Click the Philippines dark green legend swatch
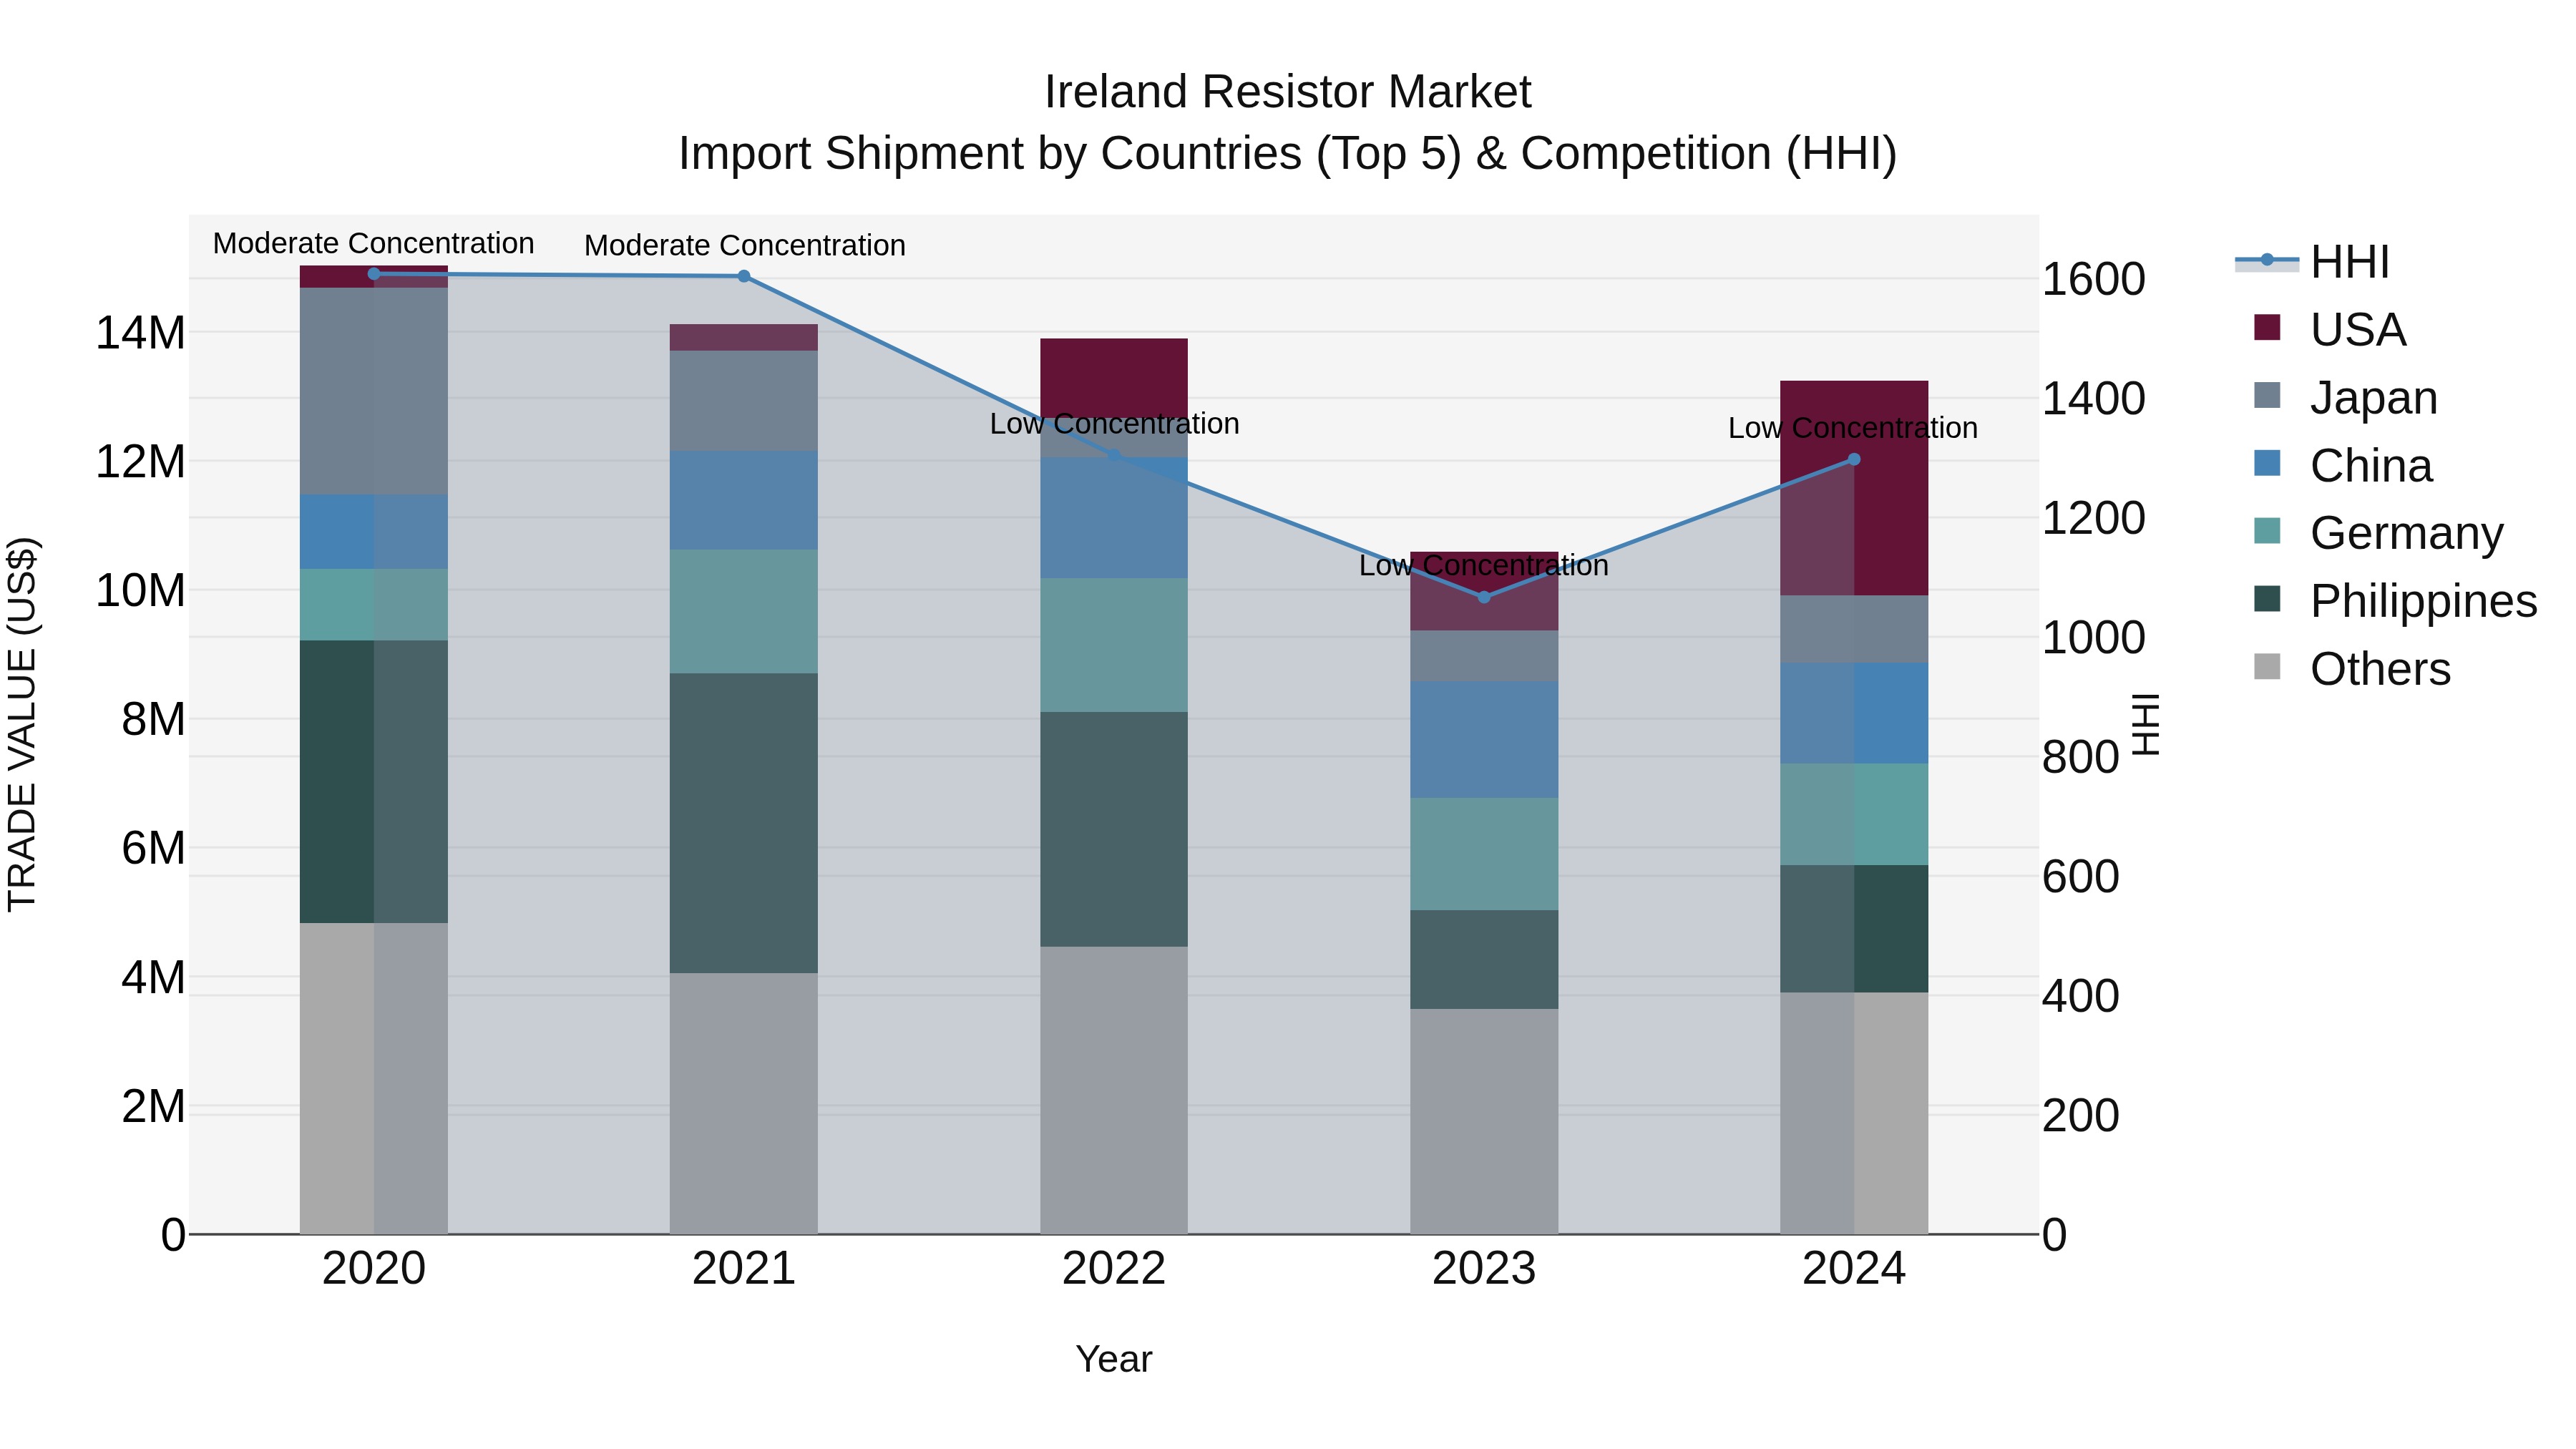The width and height of the screenshot is (2576, 1449). point(2267,599)
